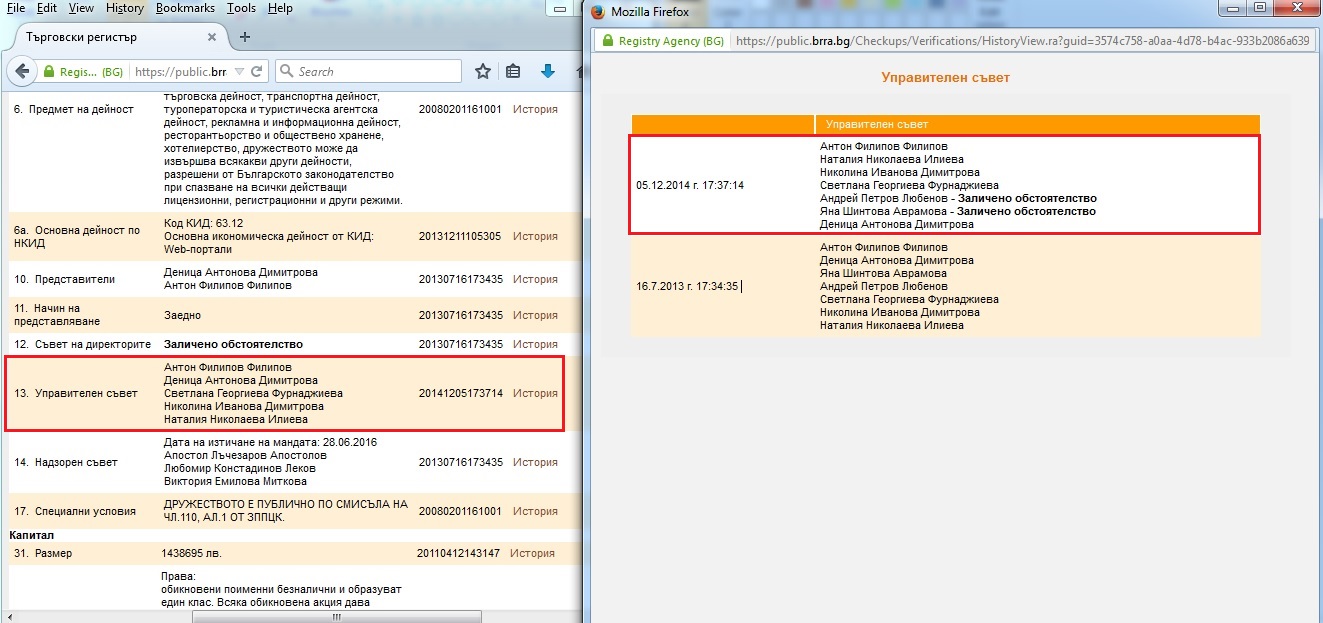Show bookmarks list icon in toolbar
The width and height of the screenshot is (1323, 623).
point(514,71)
